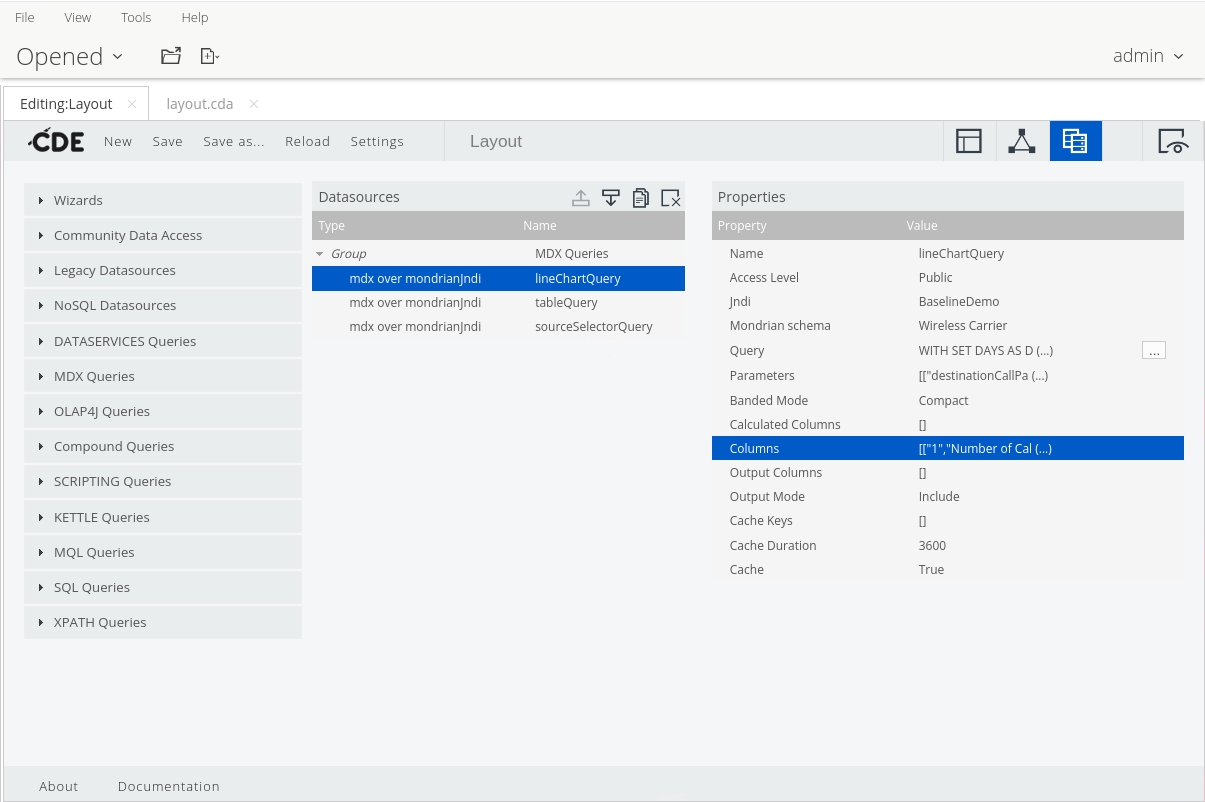Screen dimensions: 1205x802
Task: Open the Query editor ellipsis button
Action: point(1153,350)
